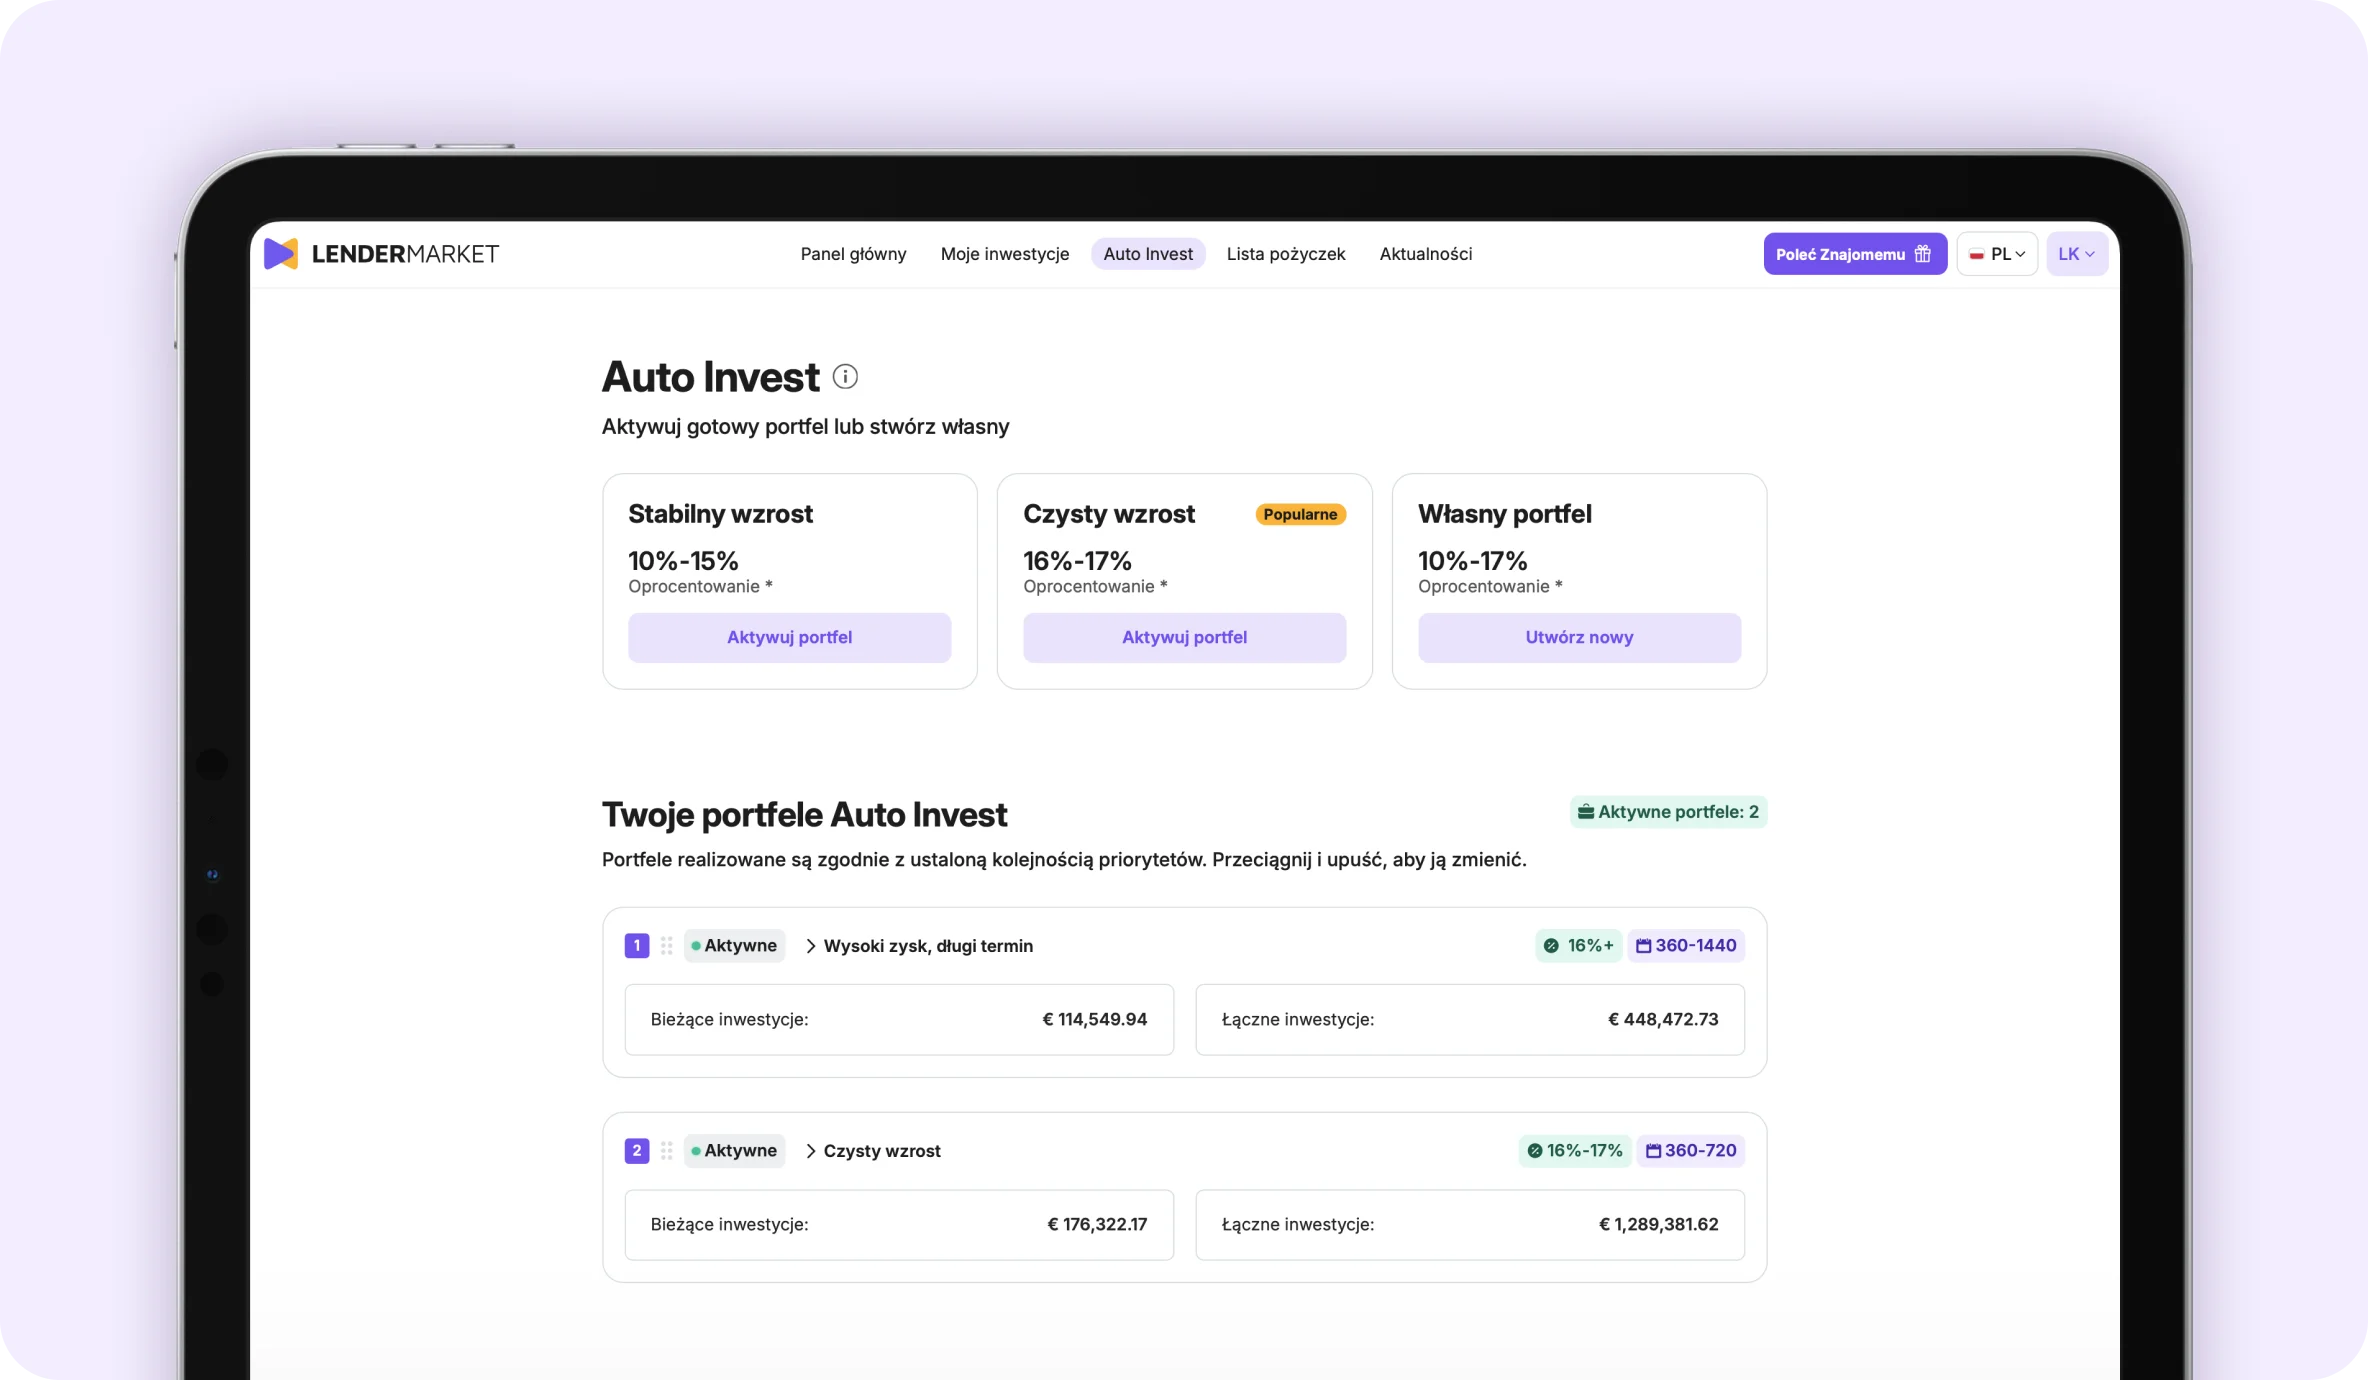Click Aktywne status on Czysty wzrost portfolio
The width and height of the screenshot is (2368, 1380).
tap(734, 1151)
